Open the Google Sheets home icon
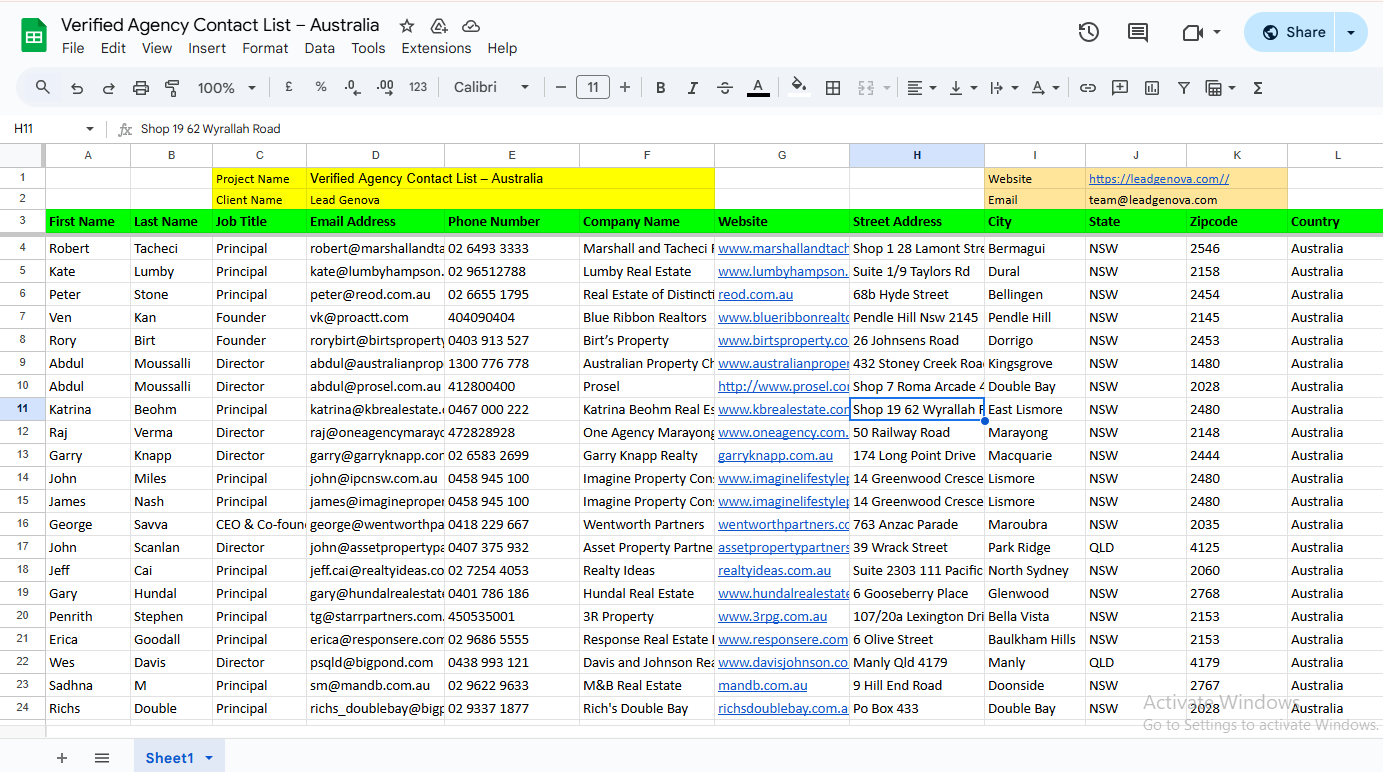The image size is (1383, 772). (x=34, y=36)
